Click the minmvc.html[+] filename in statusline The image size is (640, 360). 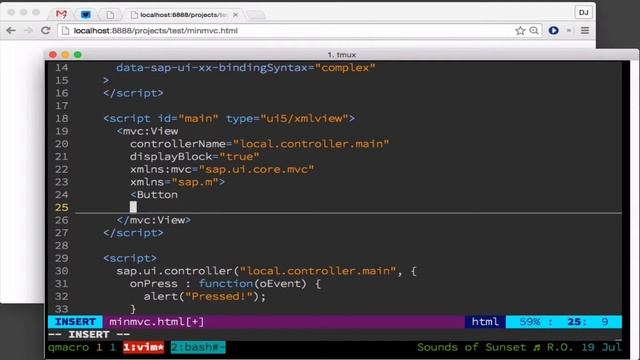pyautogui.click(x=157, y=322)
